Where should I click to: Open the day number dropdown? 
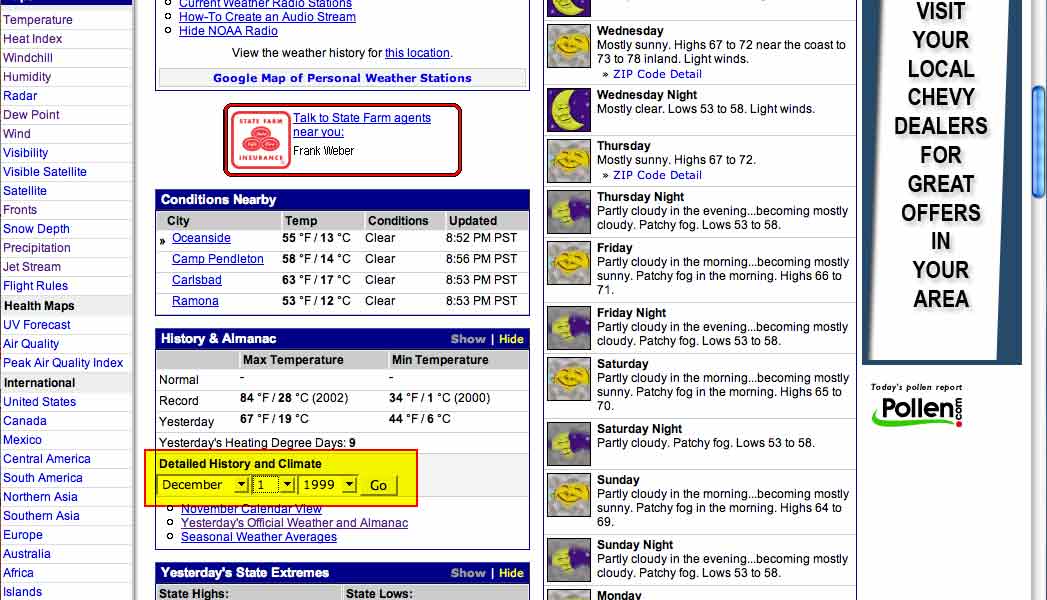[274, 485]
